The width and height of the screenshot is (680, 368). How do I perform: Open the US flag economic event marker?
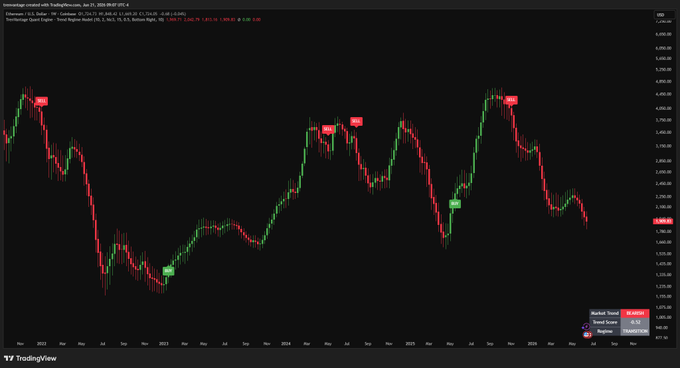pos(587,334)
